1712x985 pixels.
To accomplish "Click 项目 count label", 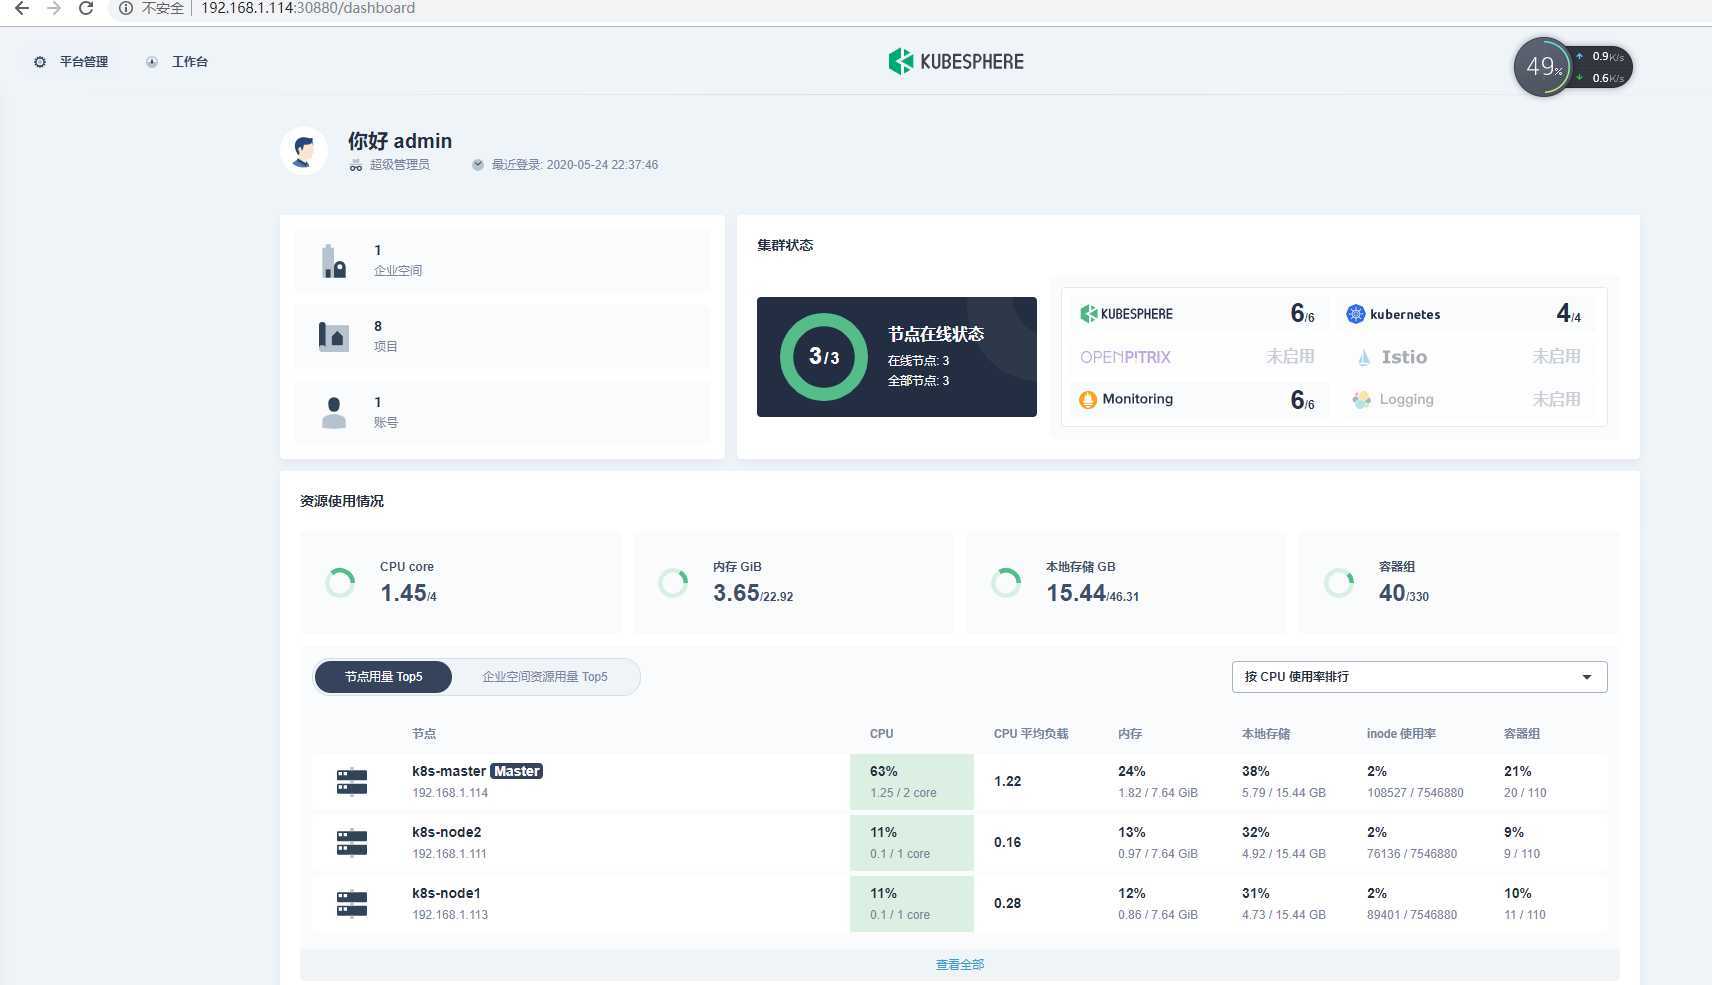I will click(x=386, y=347).
